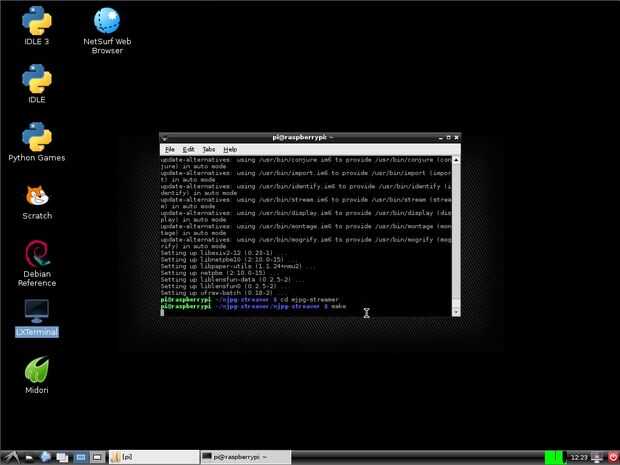Click the clock showing 12:23
This screenshot has height=465, width=620.
tap(579, 457)
